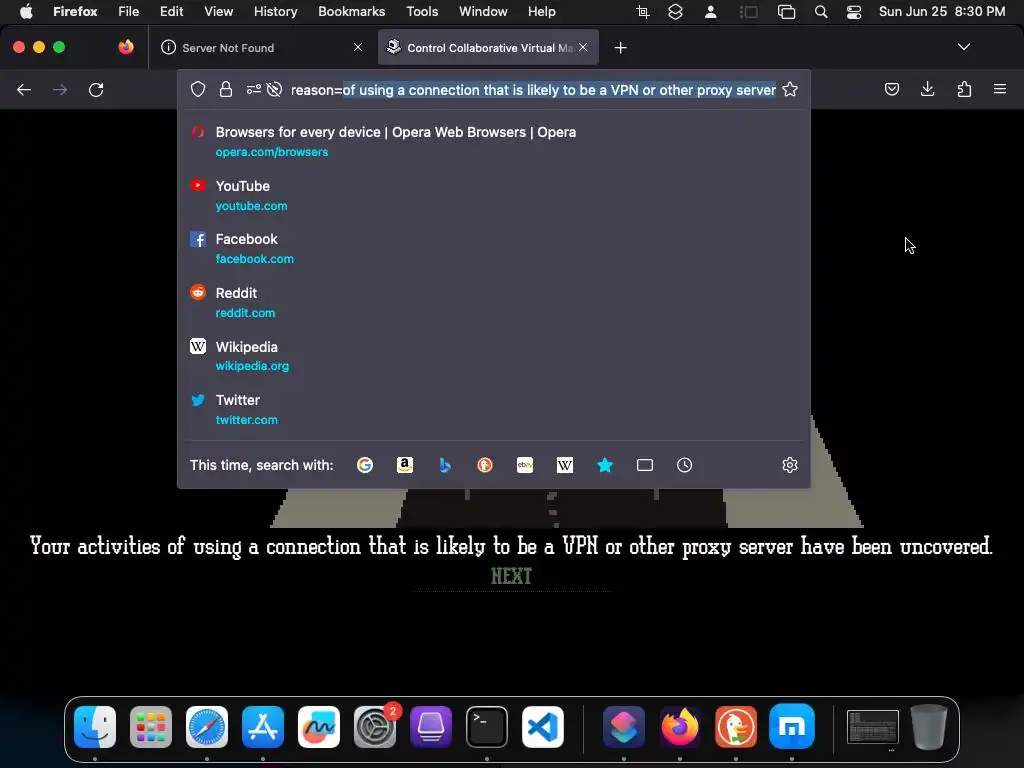Open Visual Studio Code in Dock
This screenshot has height=768, width=1024.
543,727
